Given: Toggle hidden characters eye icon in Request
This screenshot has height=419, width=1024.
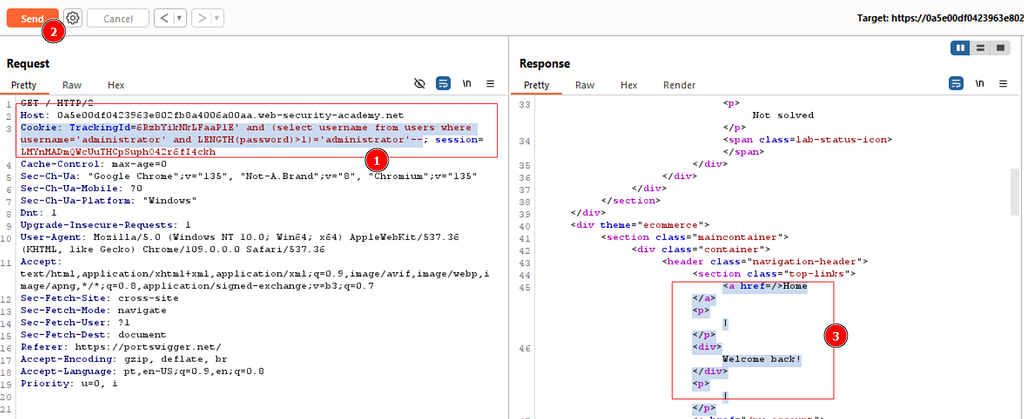Looking at the screenshot, I should pyautogui.click(x=420, y=83).
